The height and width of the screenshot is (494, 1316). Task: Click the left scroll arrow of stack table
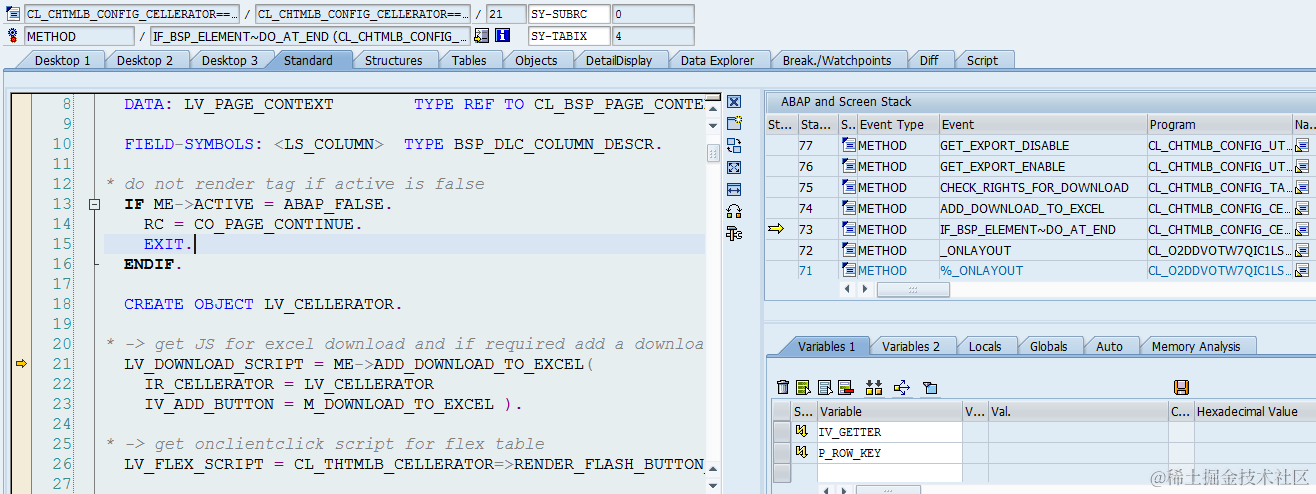849,289
